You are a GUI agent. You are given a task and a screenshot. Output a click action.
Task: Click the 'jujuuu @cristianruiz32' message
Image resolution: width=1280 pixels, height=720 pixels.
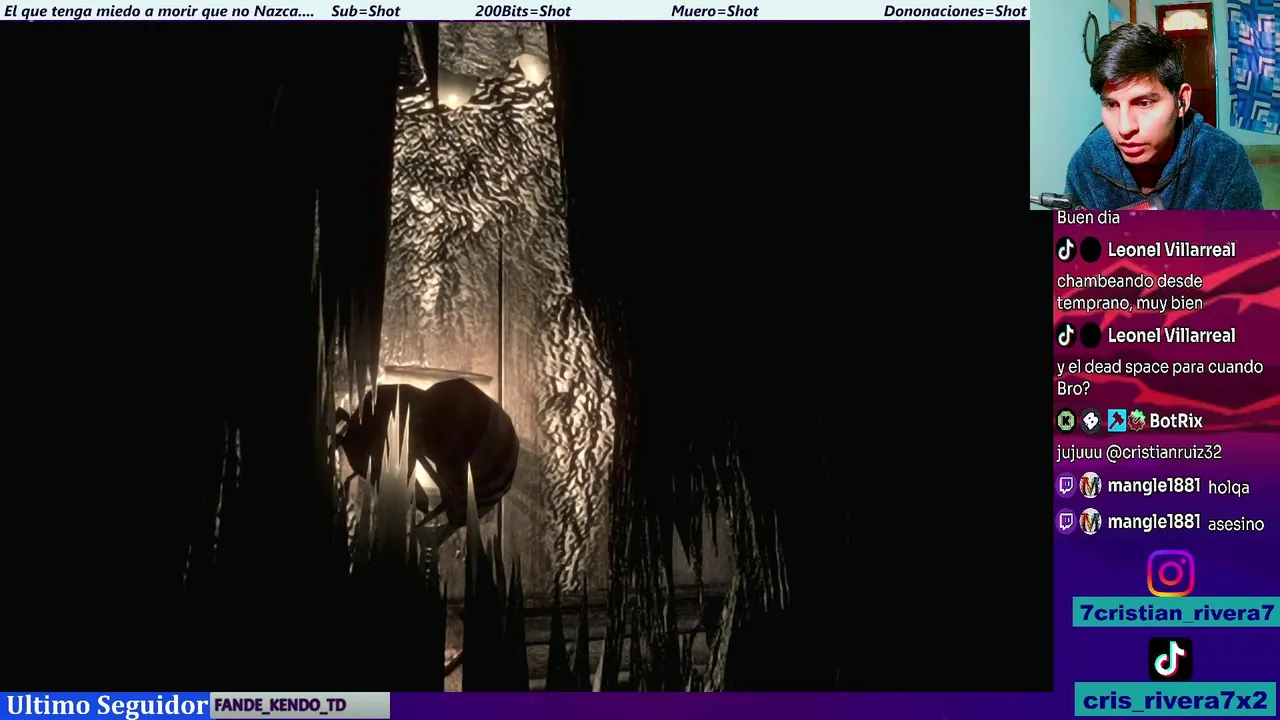(x=1139, y=453)
